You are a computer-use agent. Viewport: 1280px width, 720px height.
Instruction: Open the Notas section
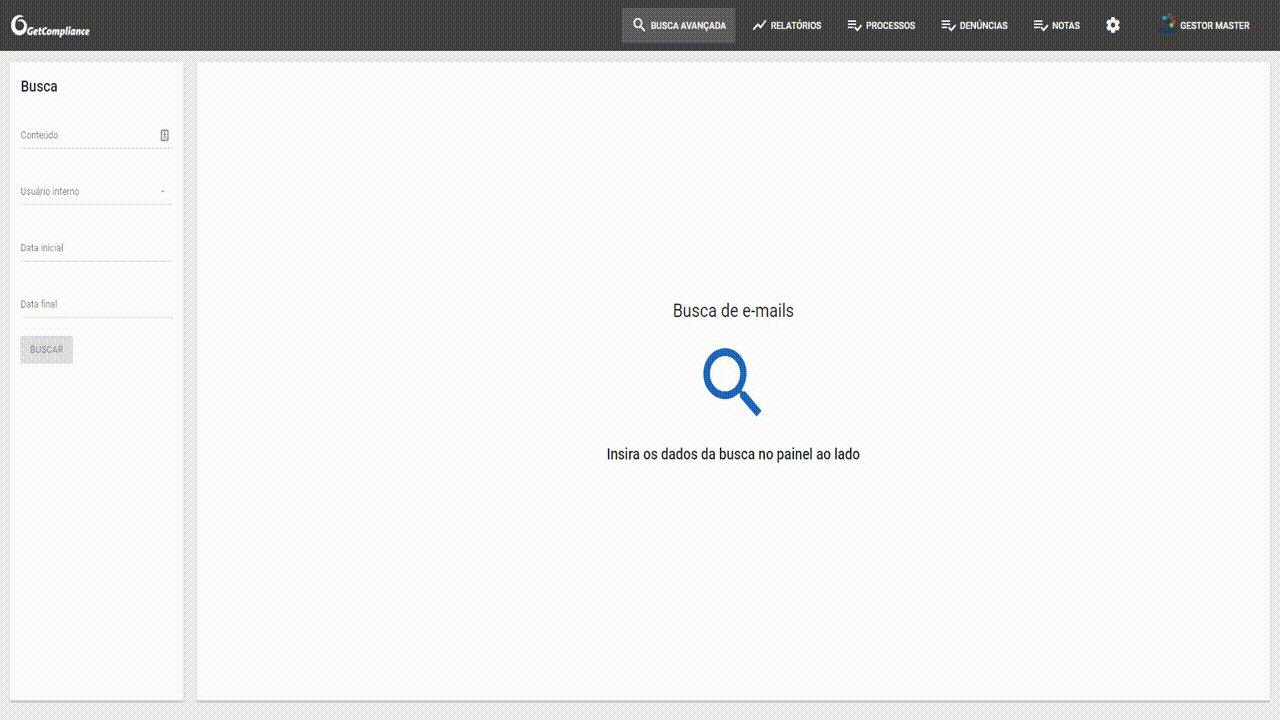(1065, 26)
